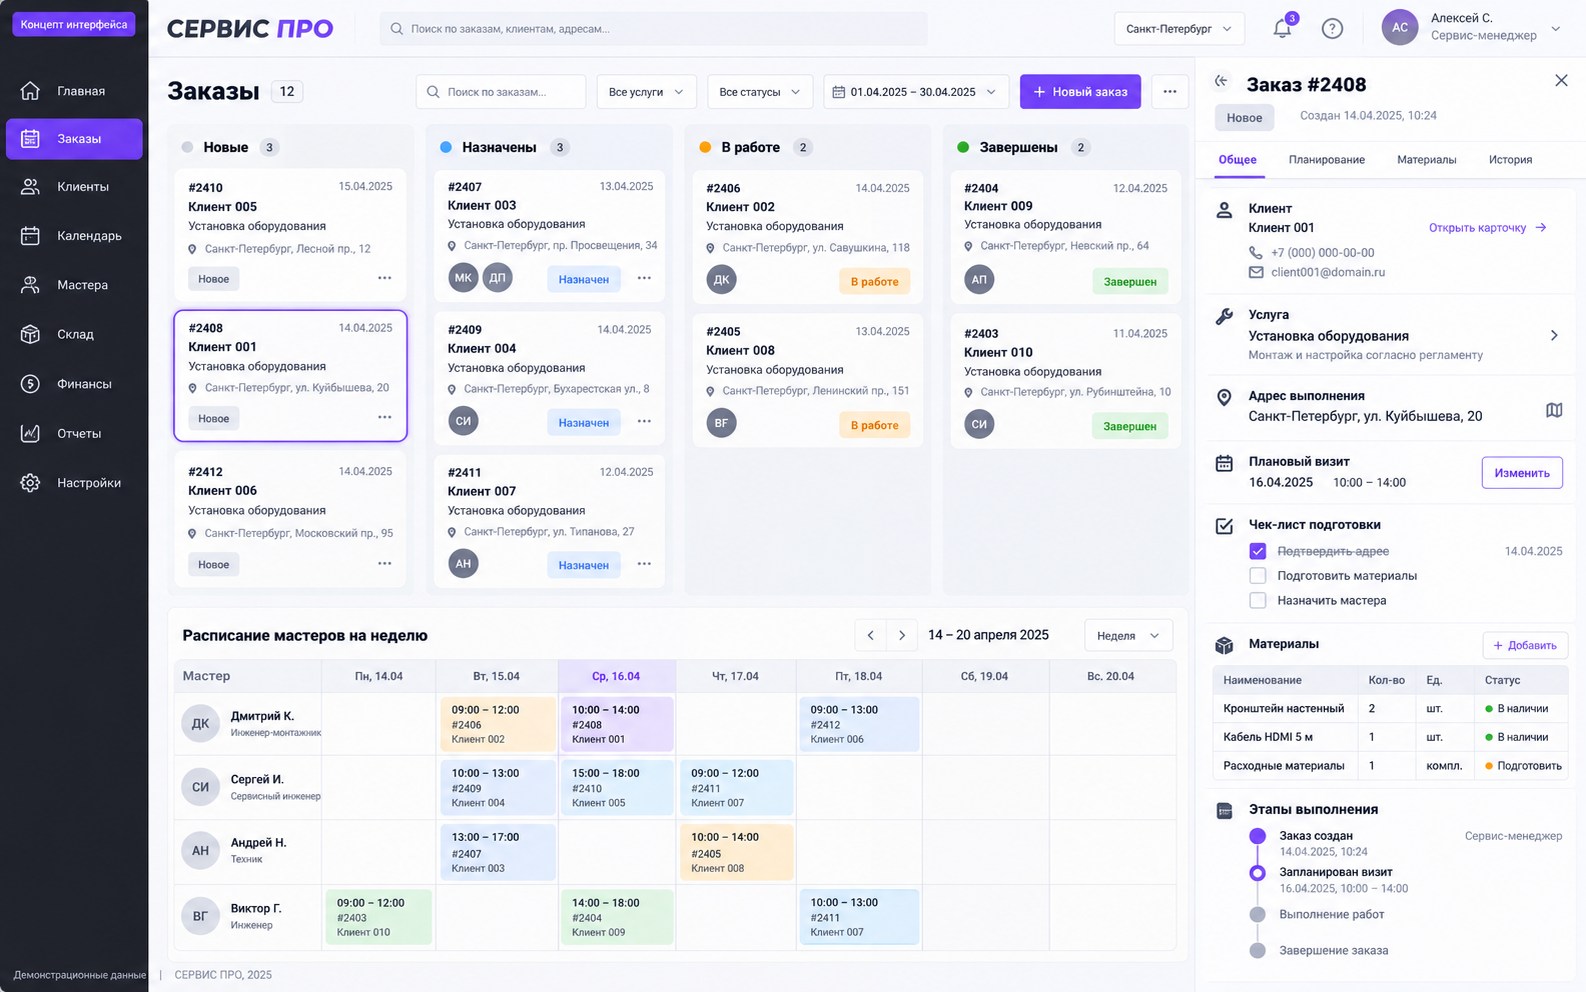Open the Санкт-Петербург city selector

1179,29
